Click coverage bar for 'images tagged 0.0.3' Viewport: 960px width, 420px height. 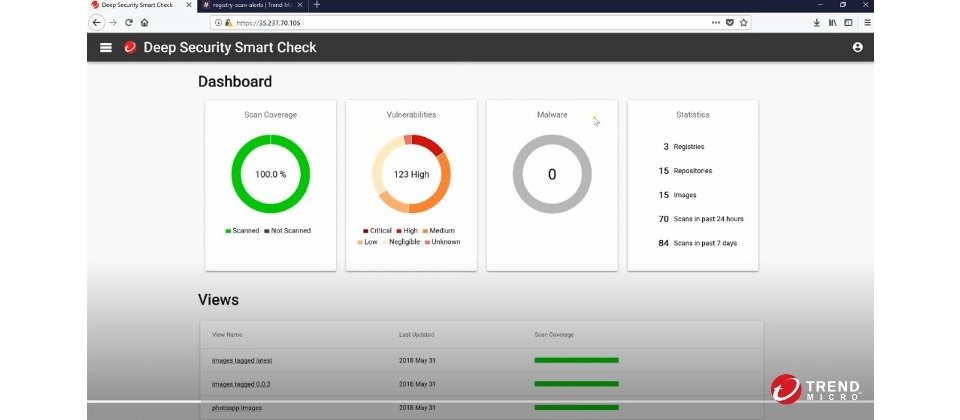[576, 384]
